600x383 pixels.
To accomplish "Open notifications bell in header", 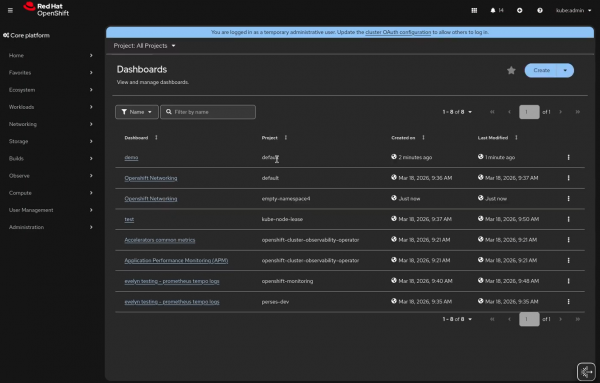I will (x=497, y=10).
